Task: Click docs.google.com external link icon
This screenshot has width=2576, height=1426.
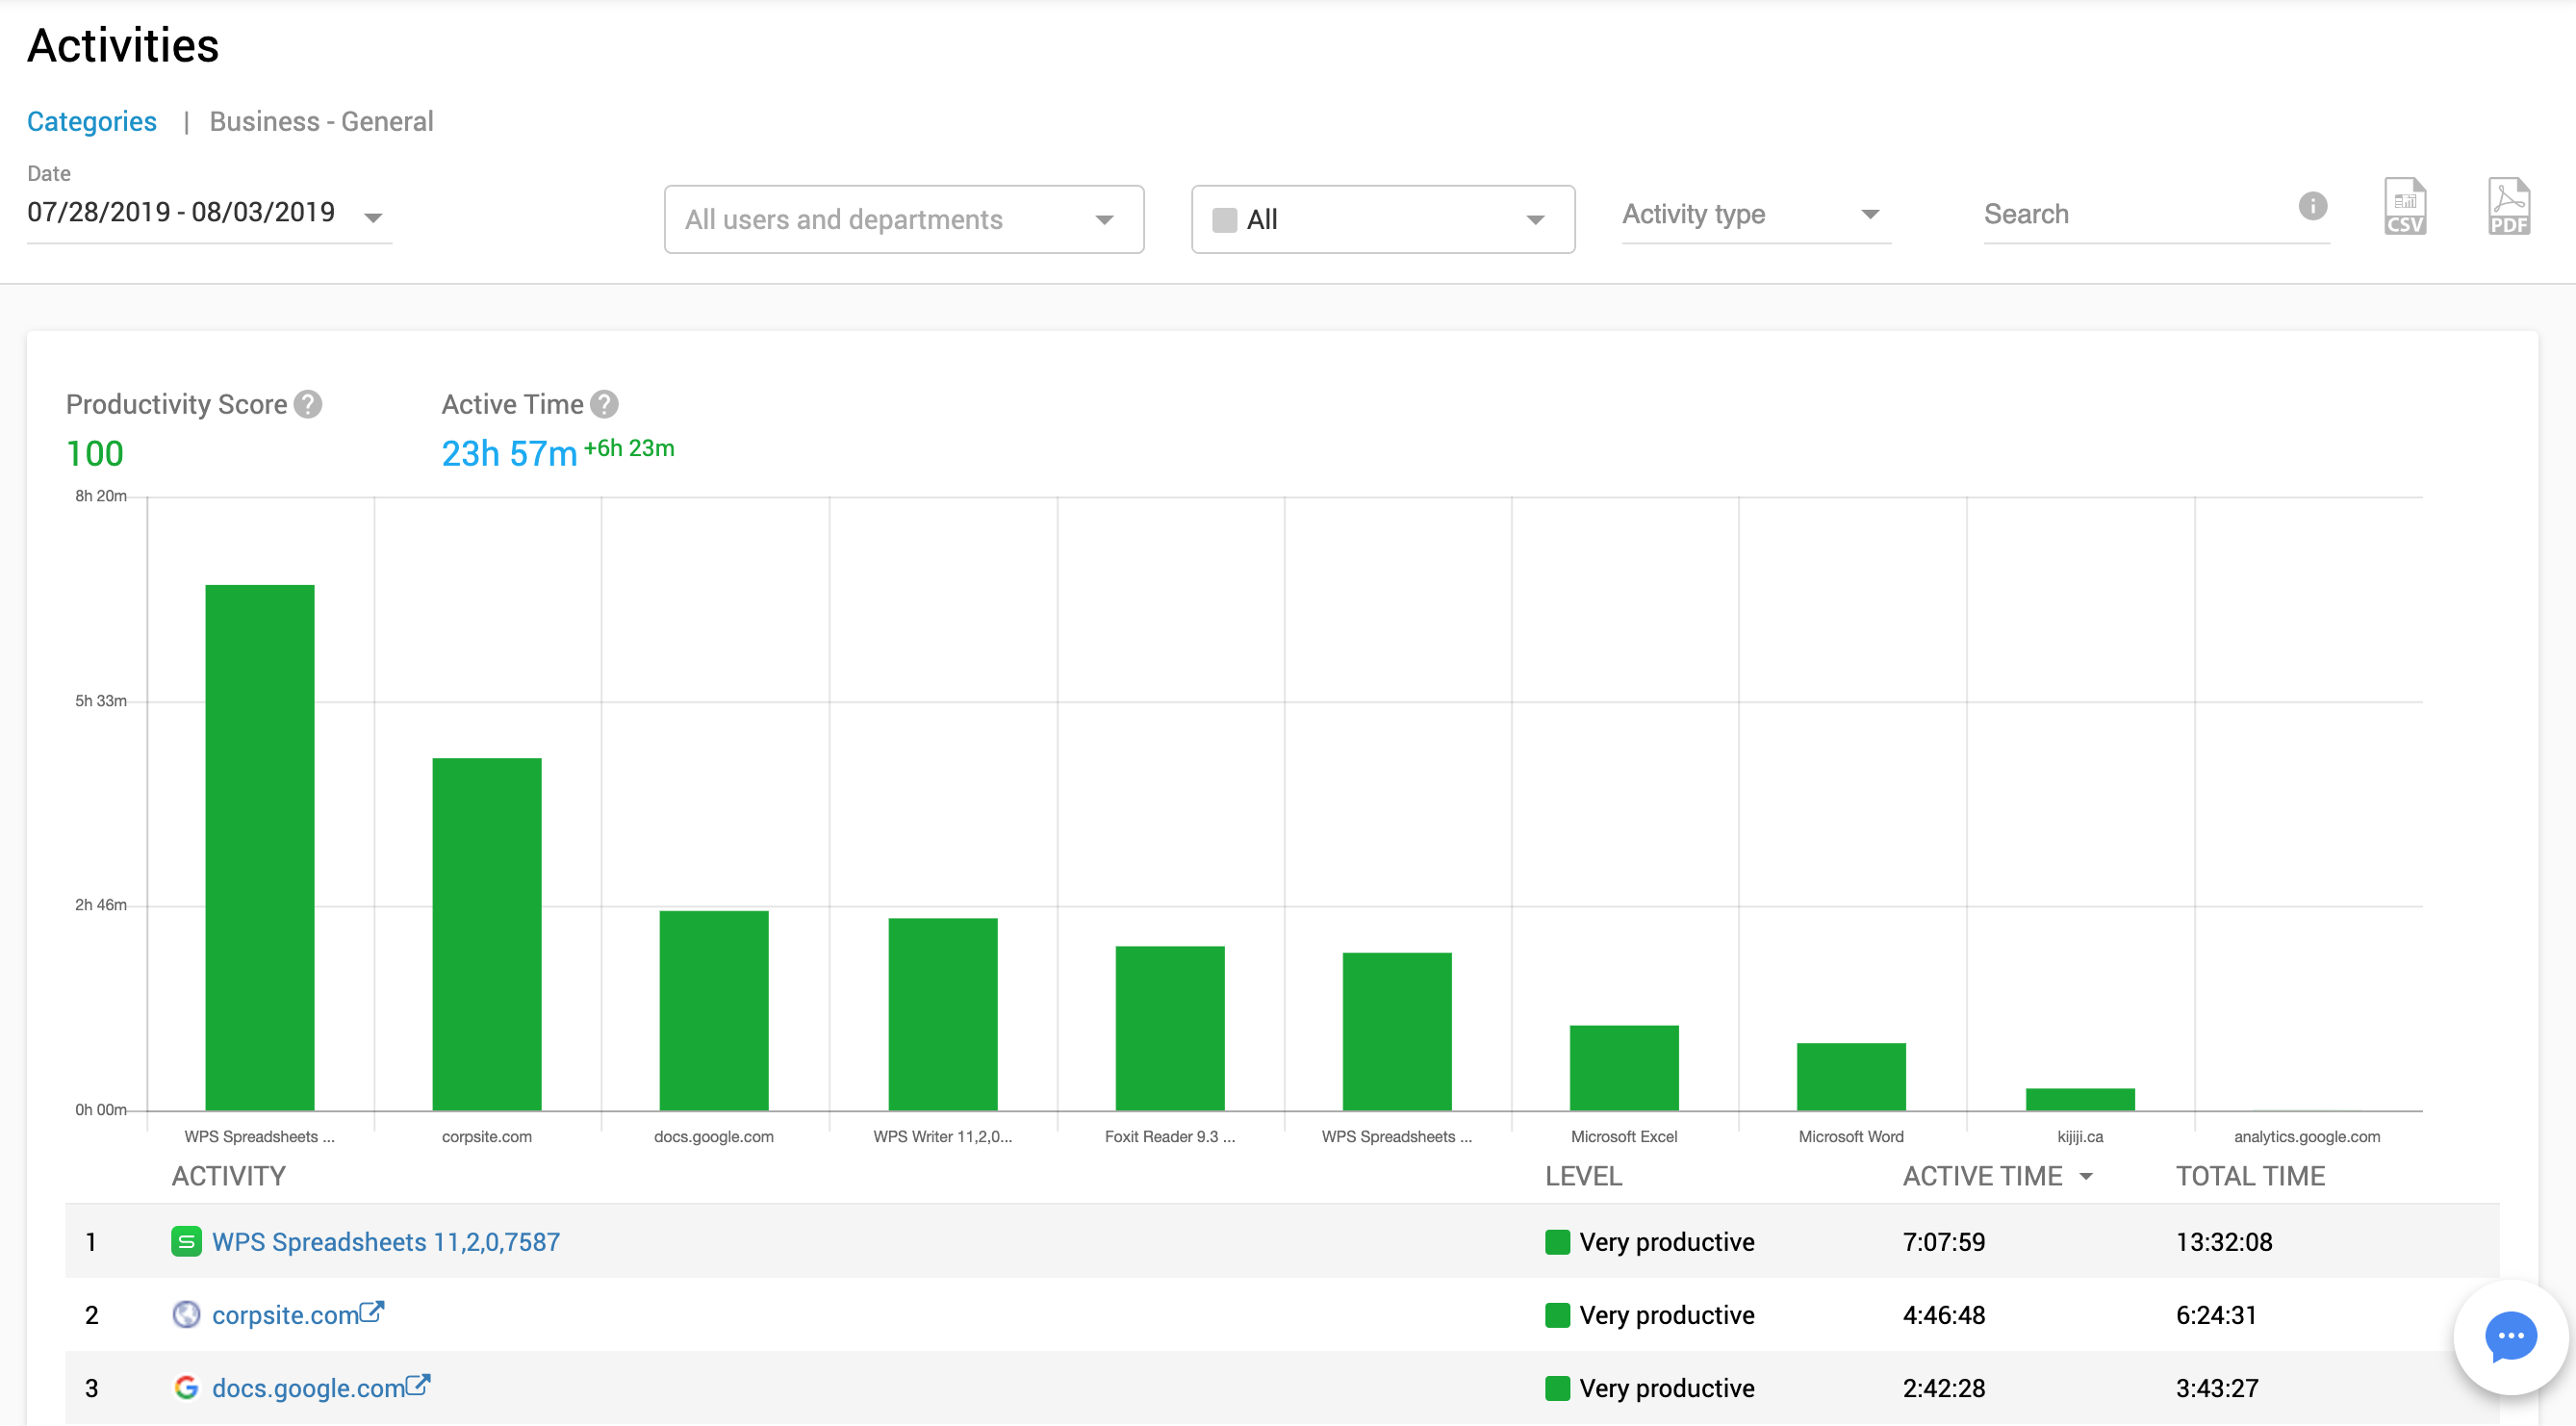Action: coord(418,1384)
